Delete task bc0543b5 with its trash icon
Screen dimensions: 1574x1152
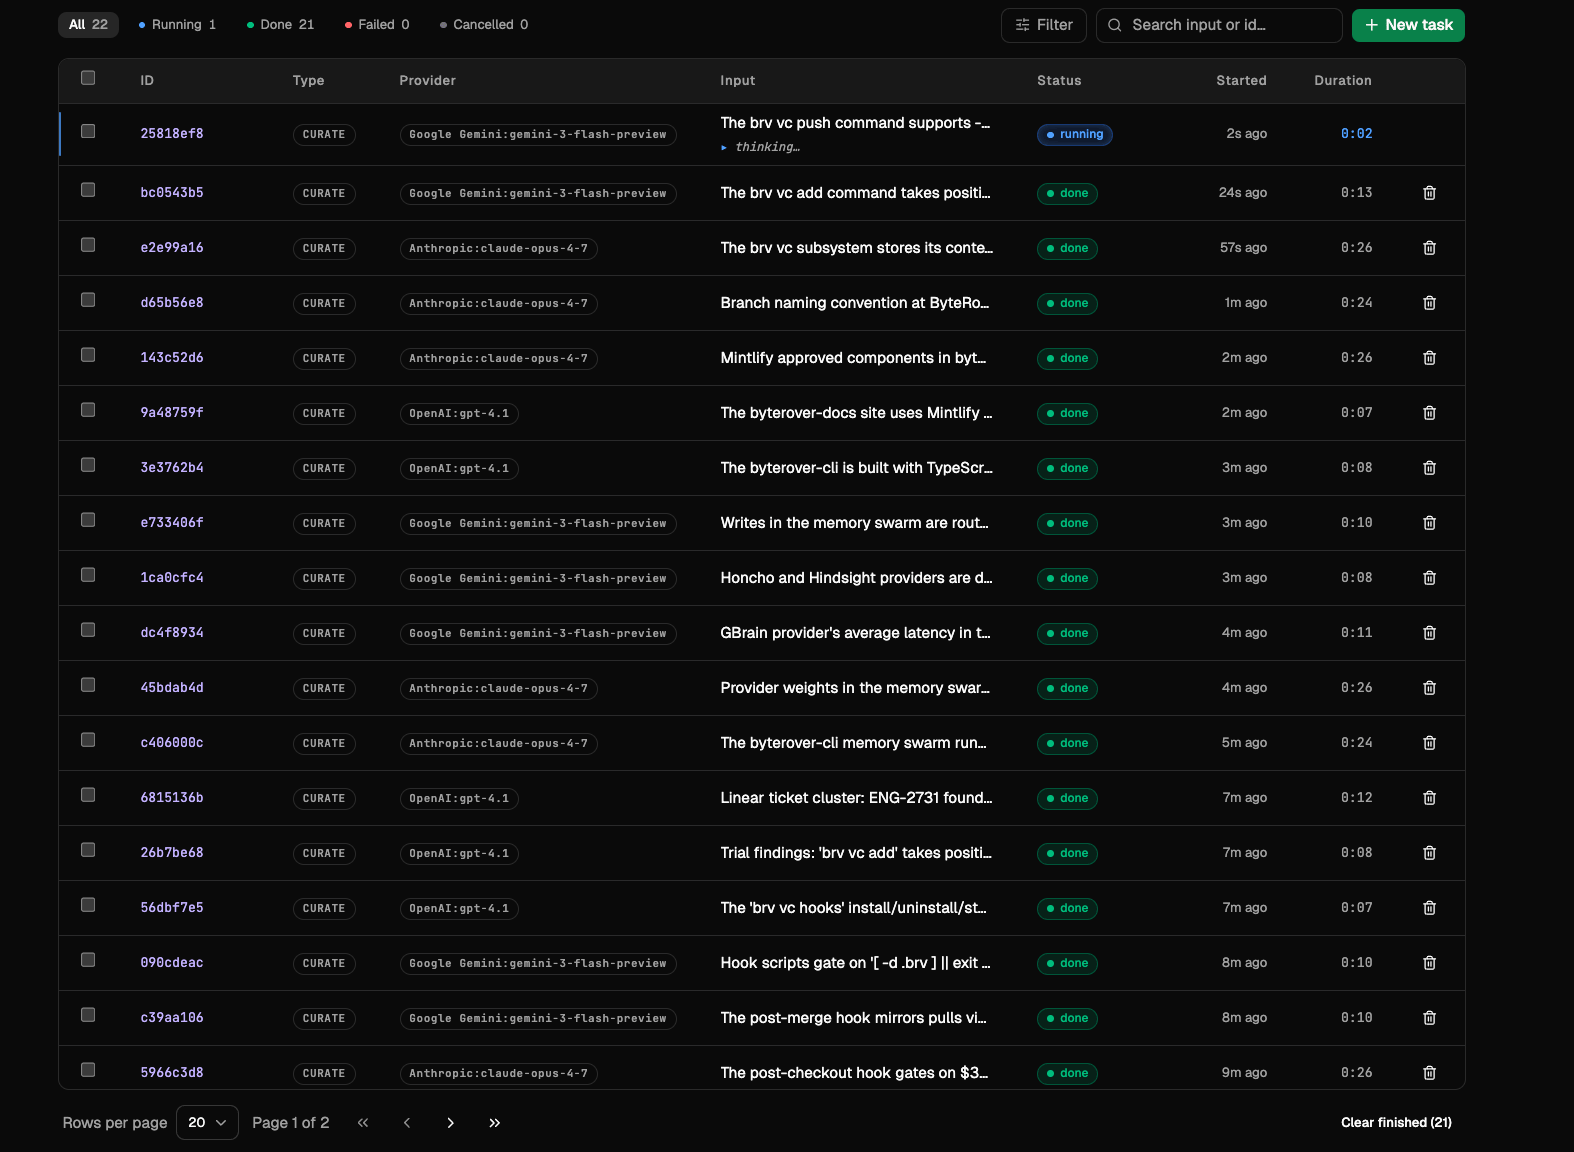coord(1429,193)
